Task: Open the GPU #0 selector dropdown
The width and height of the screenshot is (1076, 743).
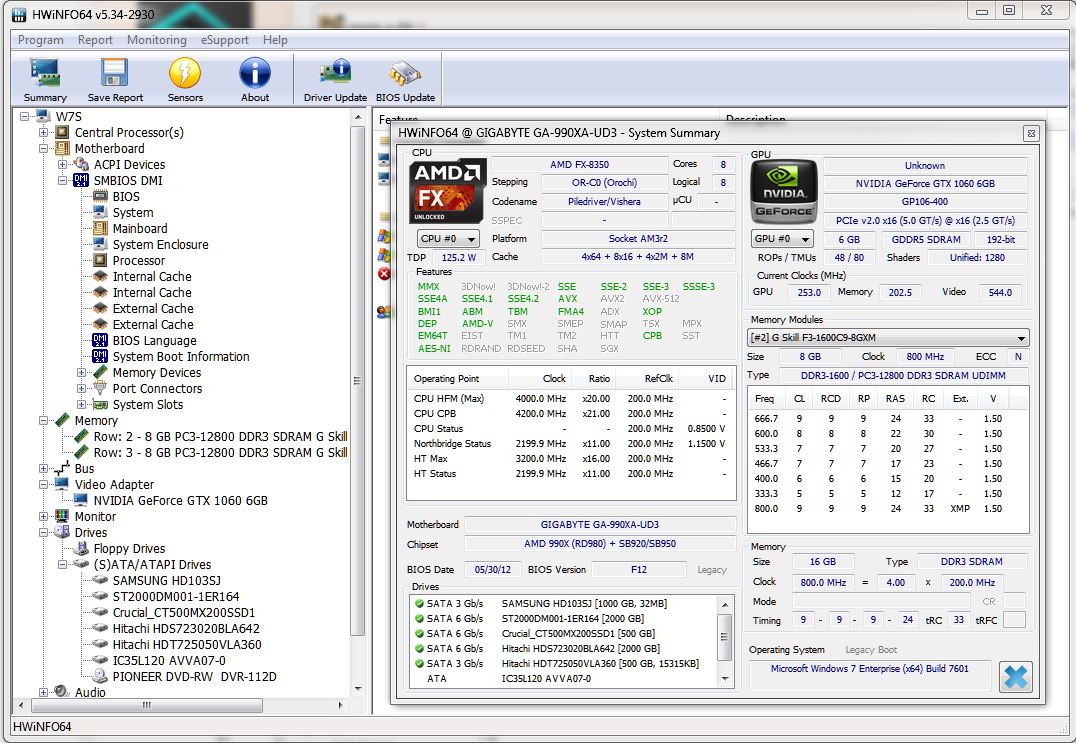Action: click(x=782, y=239)
